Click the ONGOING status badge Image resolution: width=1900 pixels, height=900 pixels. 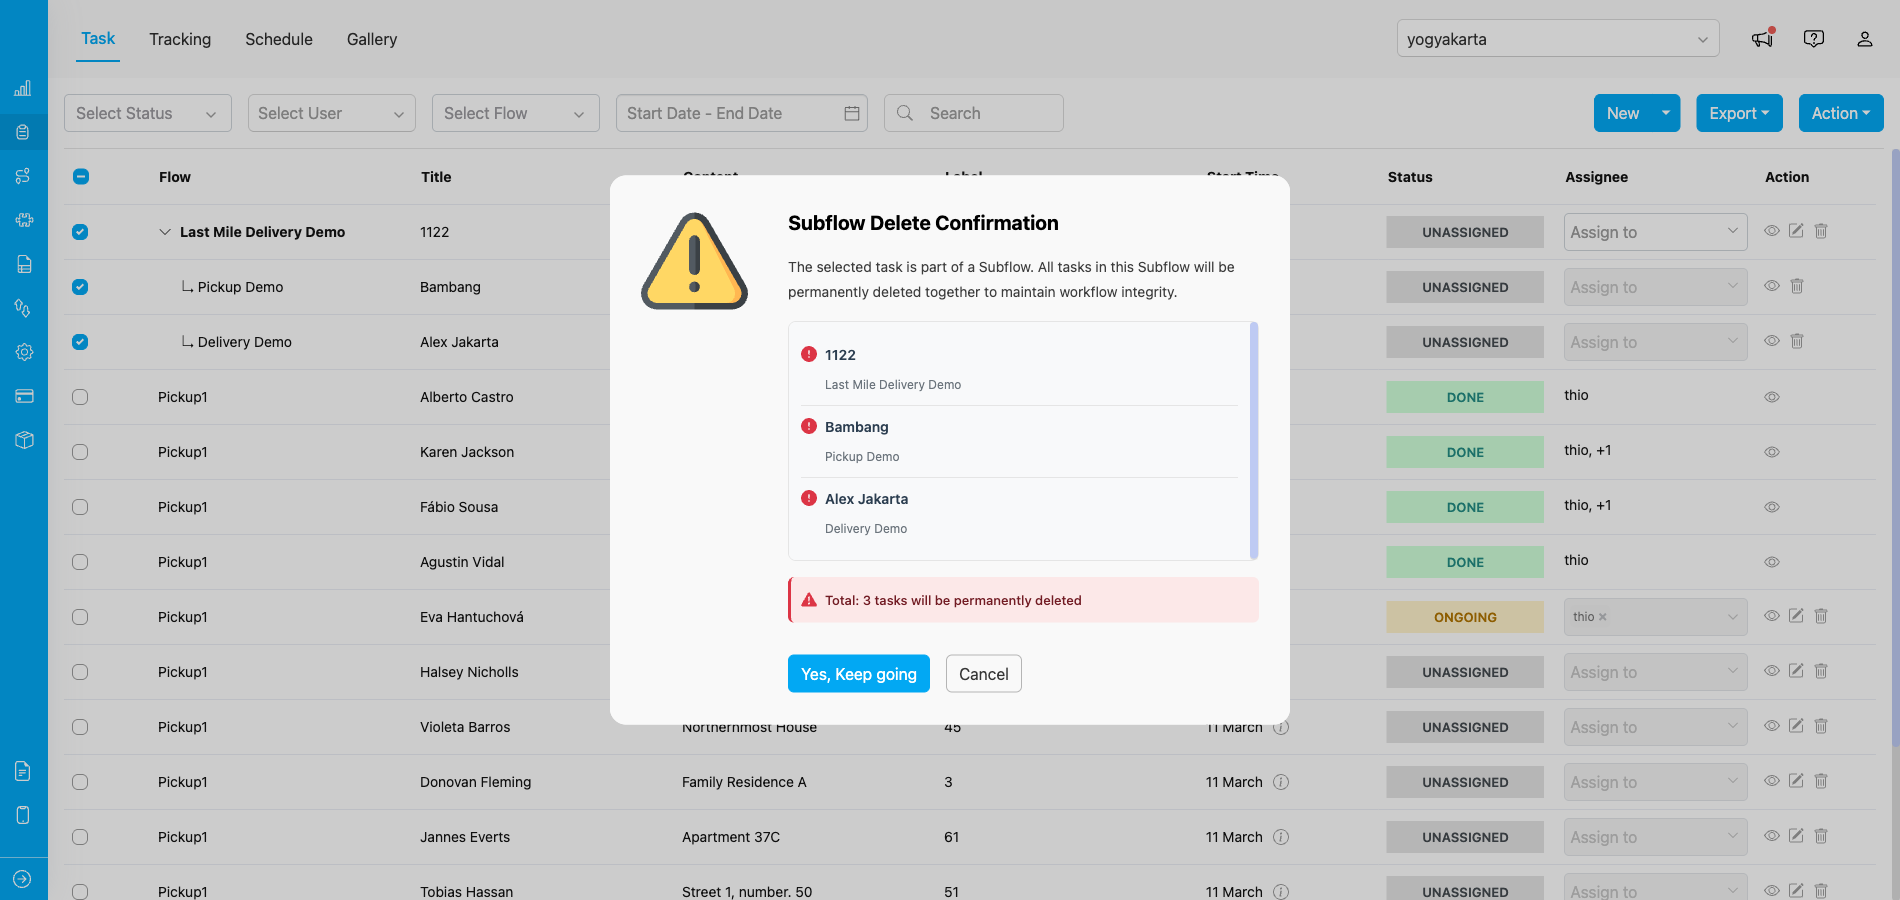point(1465,617)
